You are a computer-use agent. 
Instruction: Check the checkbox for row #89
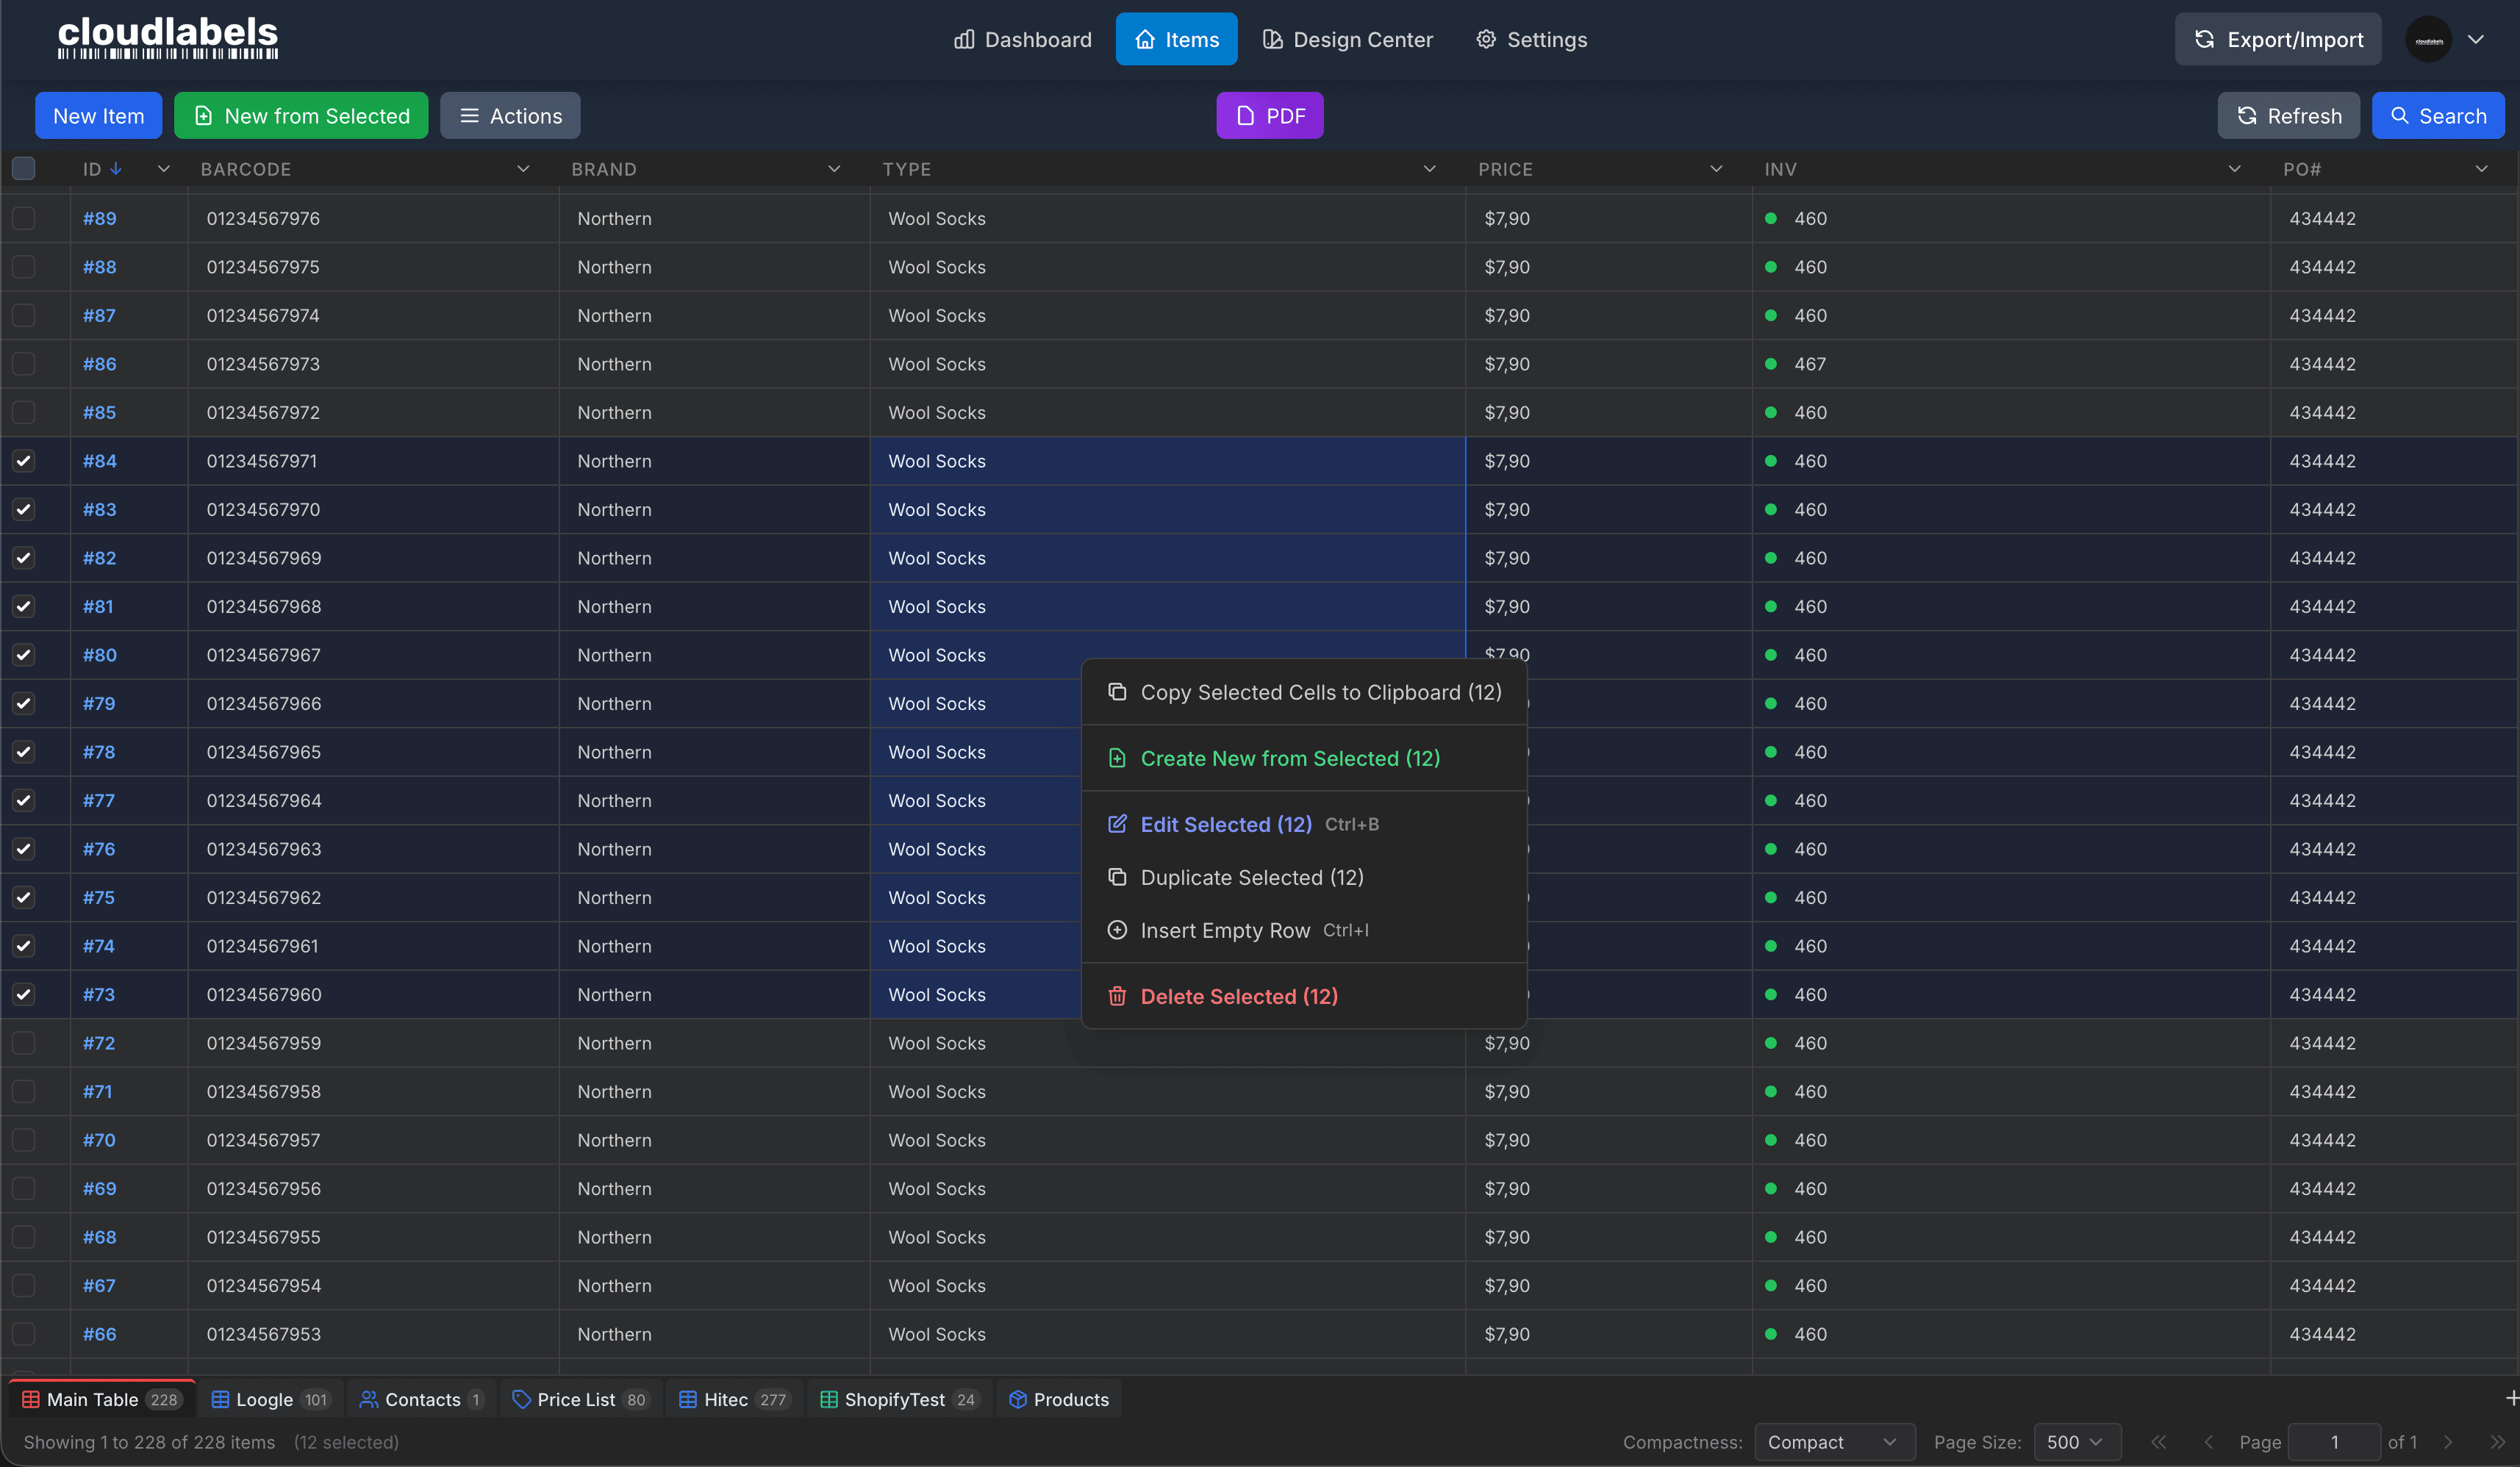click(23, 218)
